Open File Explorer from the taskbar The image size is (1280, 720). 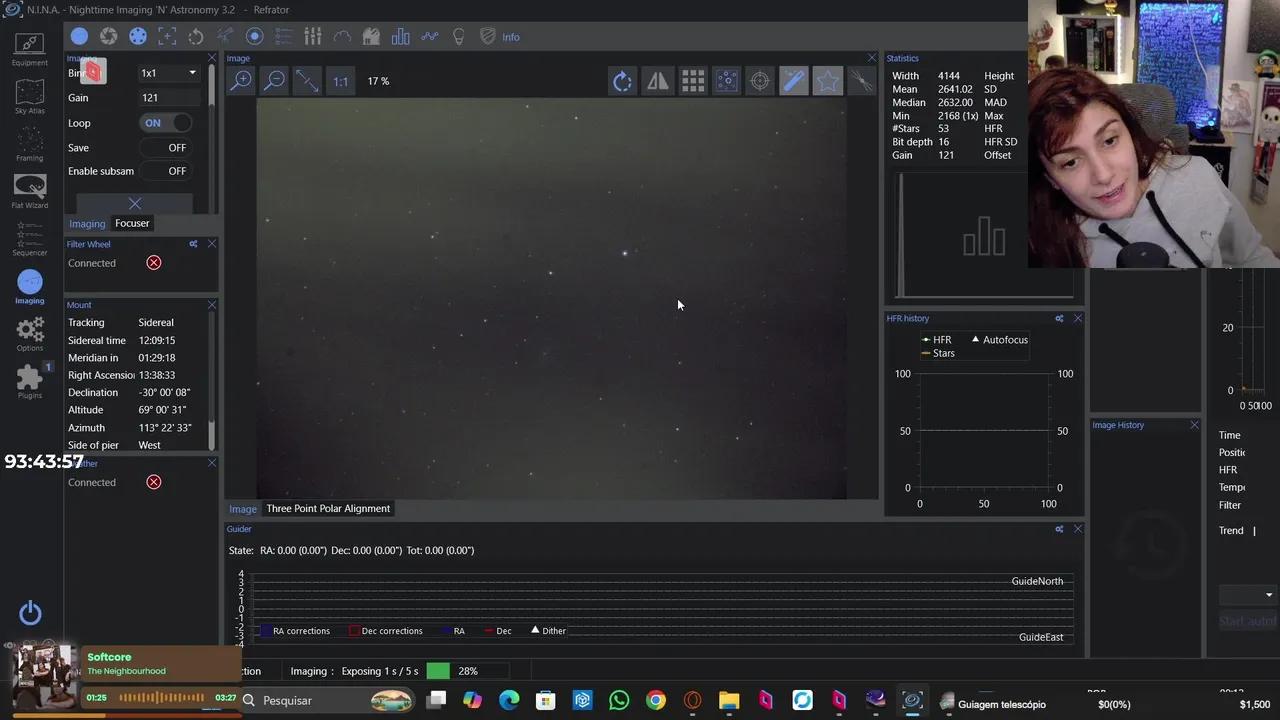[729, 701]
